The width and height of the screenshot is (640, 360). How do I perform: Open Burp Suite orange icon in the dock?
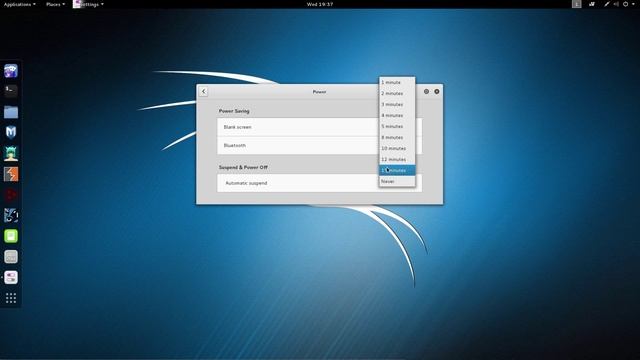point(11,174)
